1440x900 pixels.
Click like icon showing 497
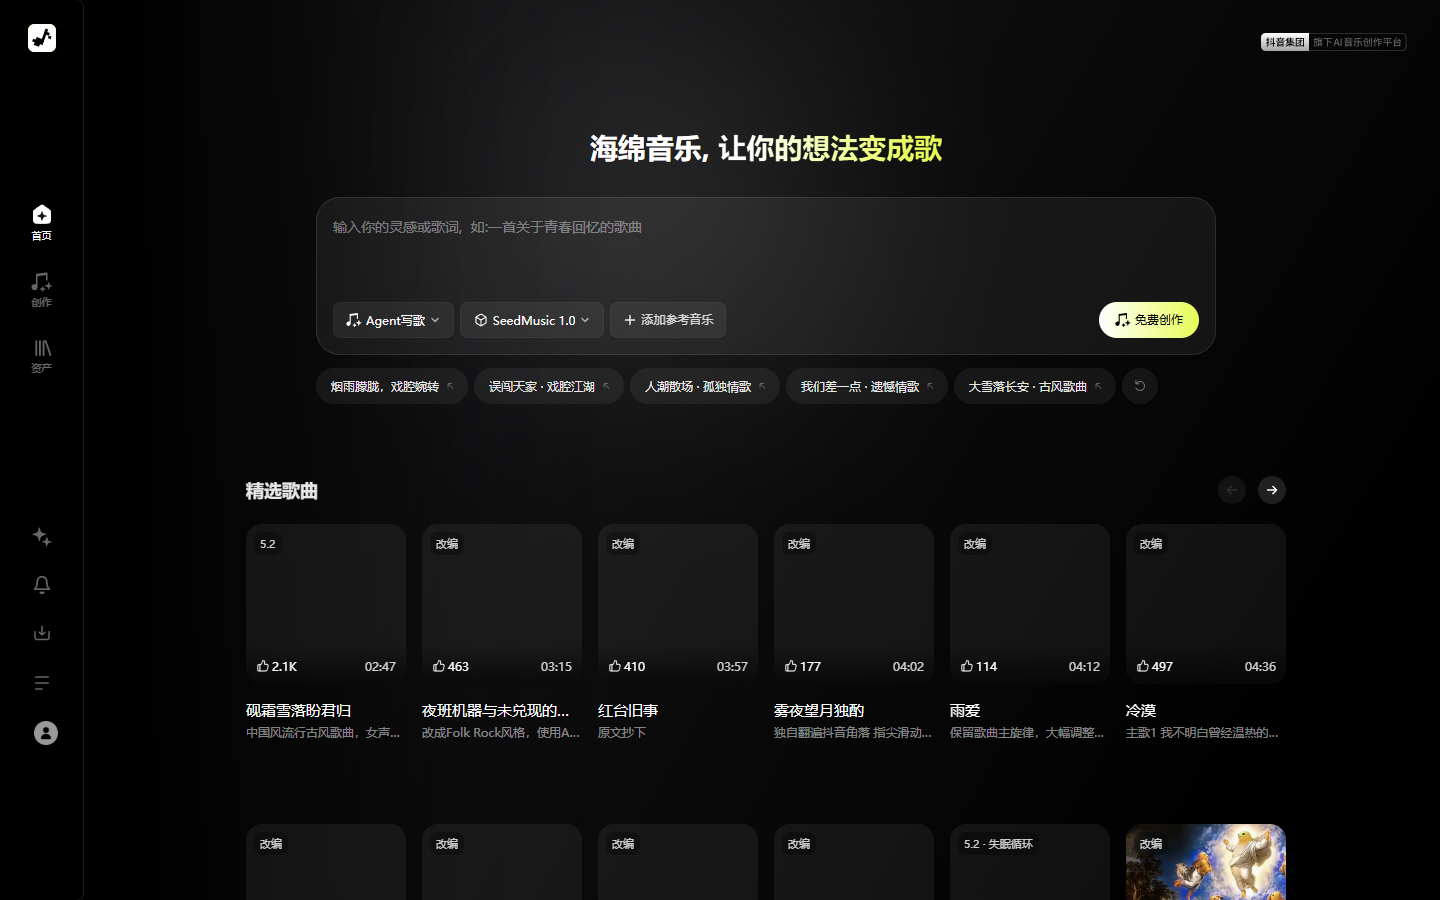click(x=1143, y=666)
